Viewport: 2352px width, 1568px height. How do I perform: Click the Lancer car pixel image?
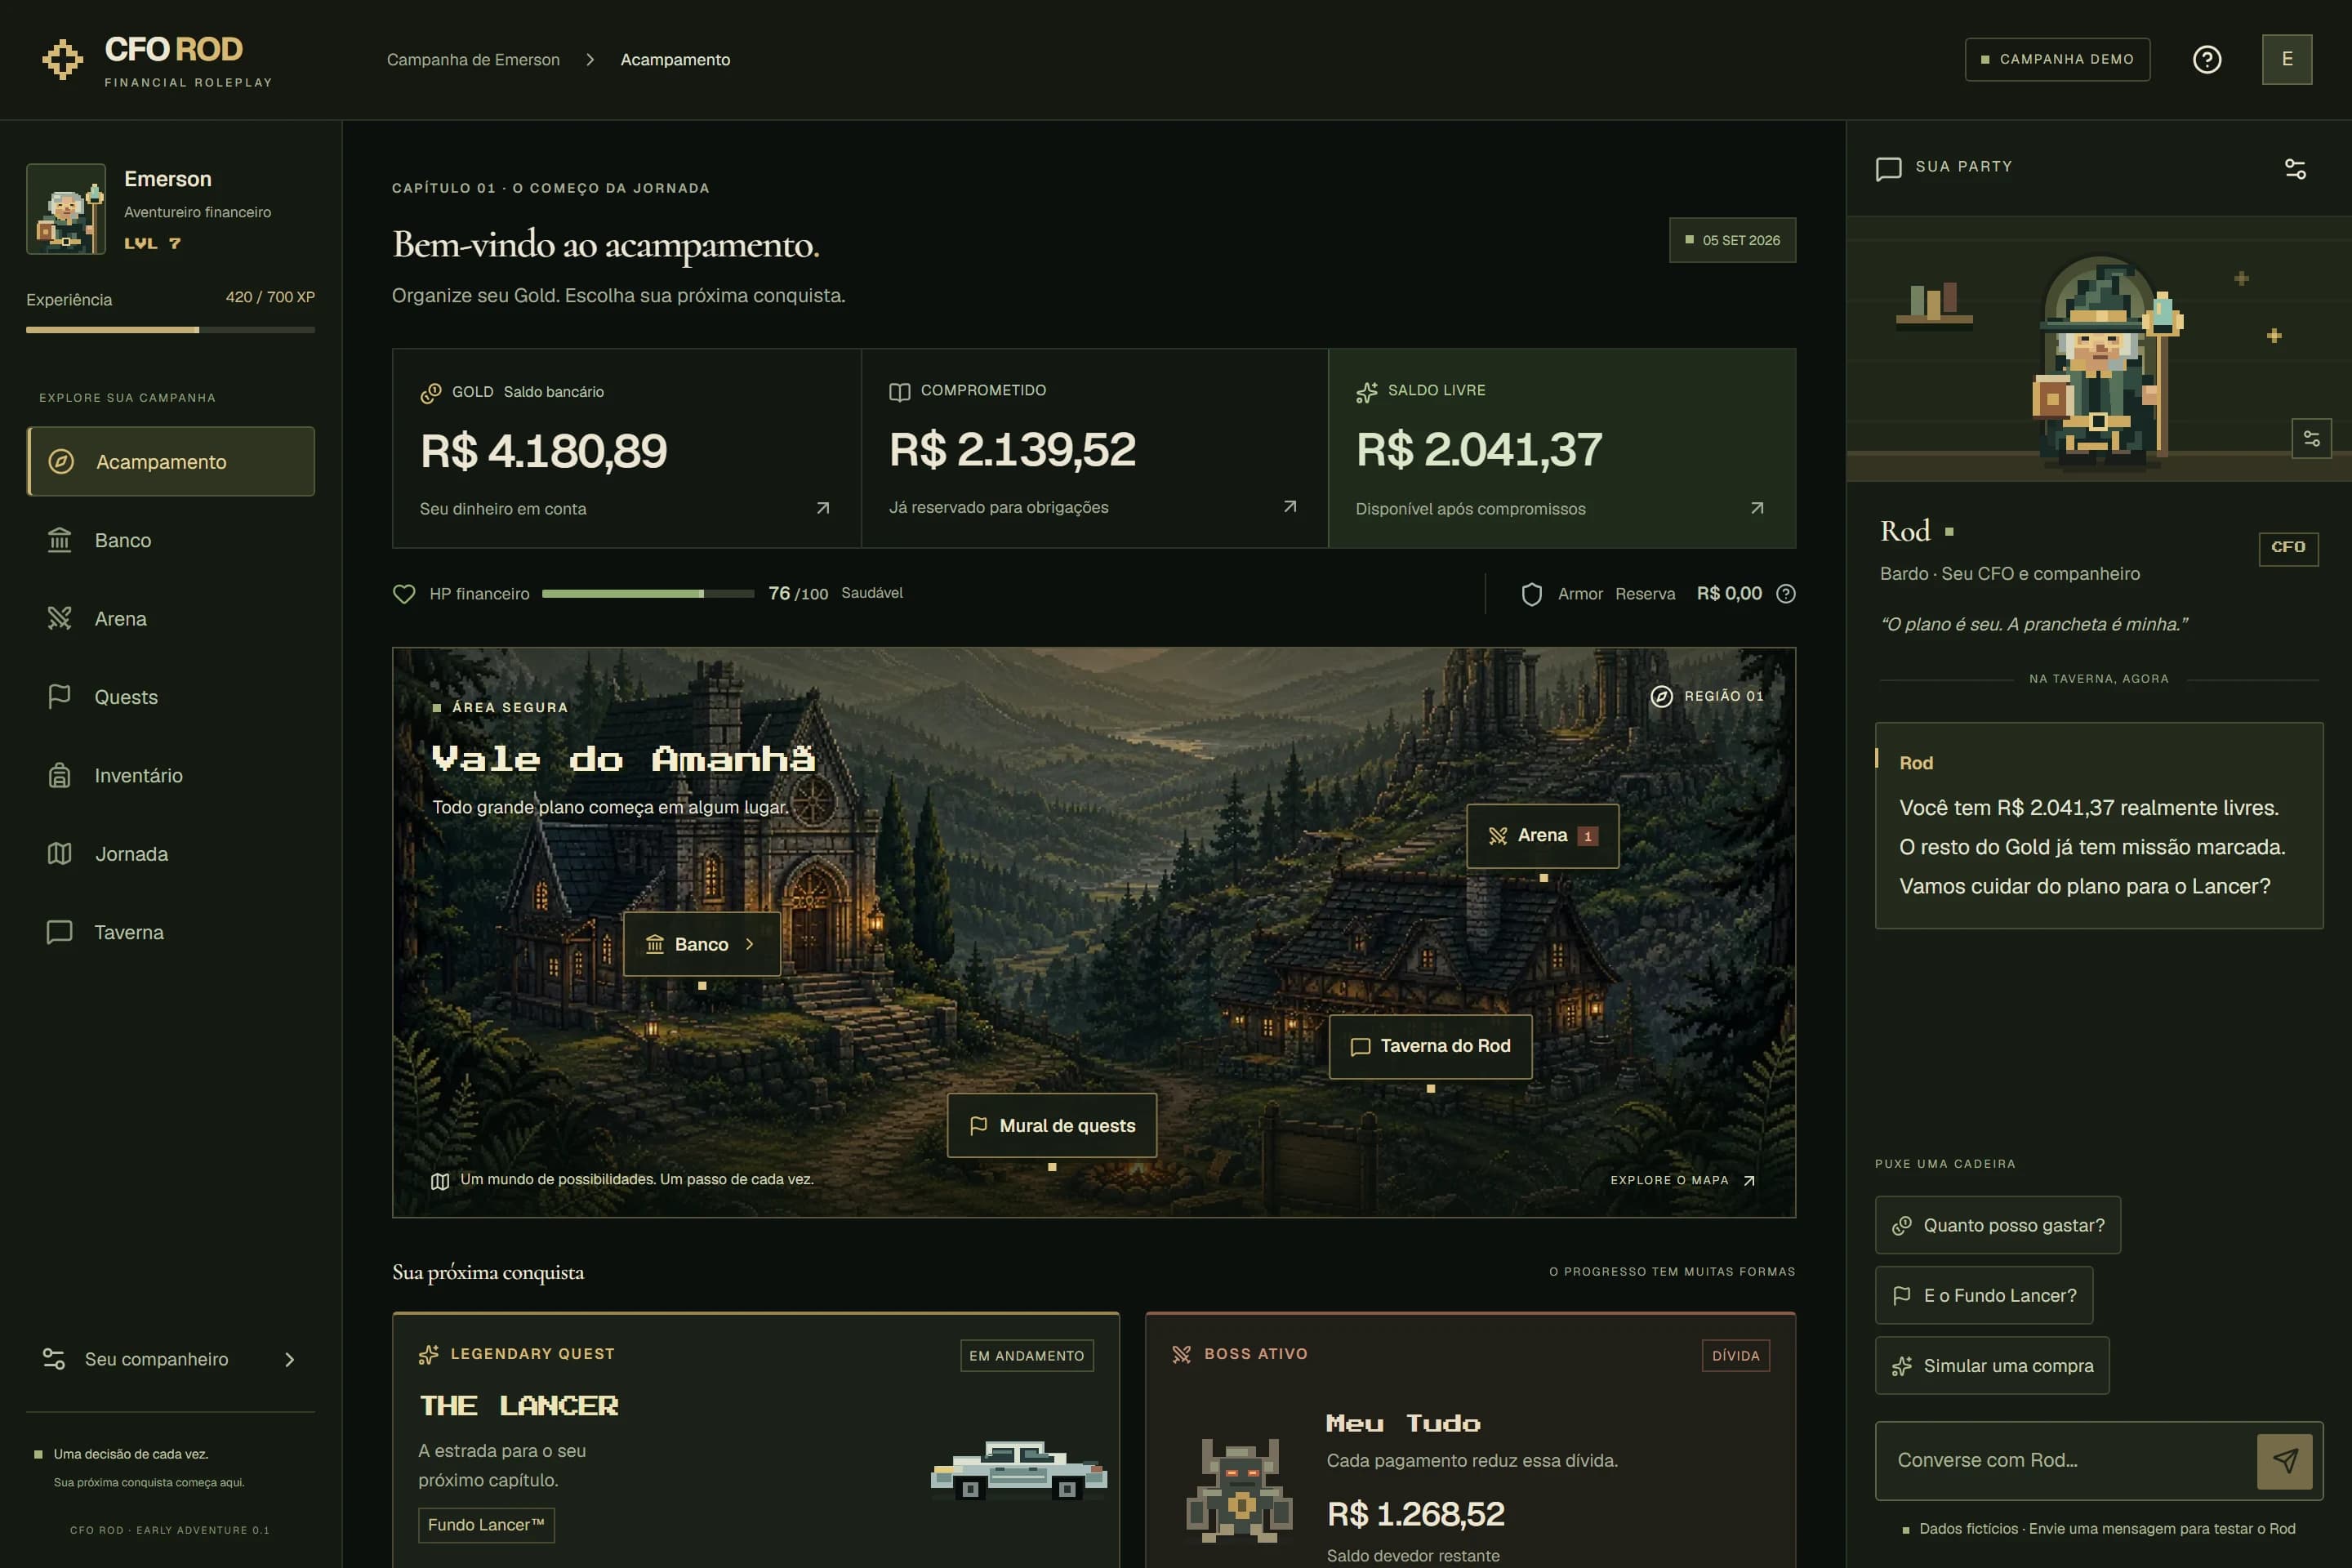click(1019, 1470)
